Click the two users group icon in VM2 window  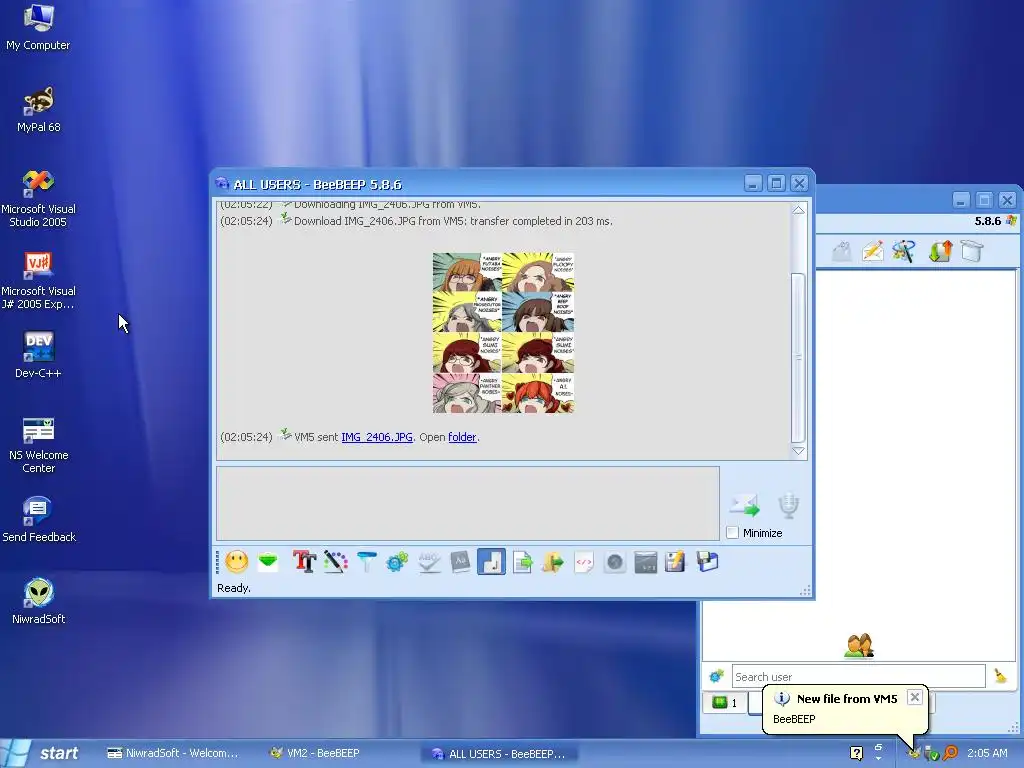859,646
